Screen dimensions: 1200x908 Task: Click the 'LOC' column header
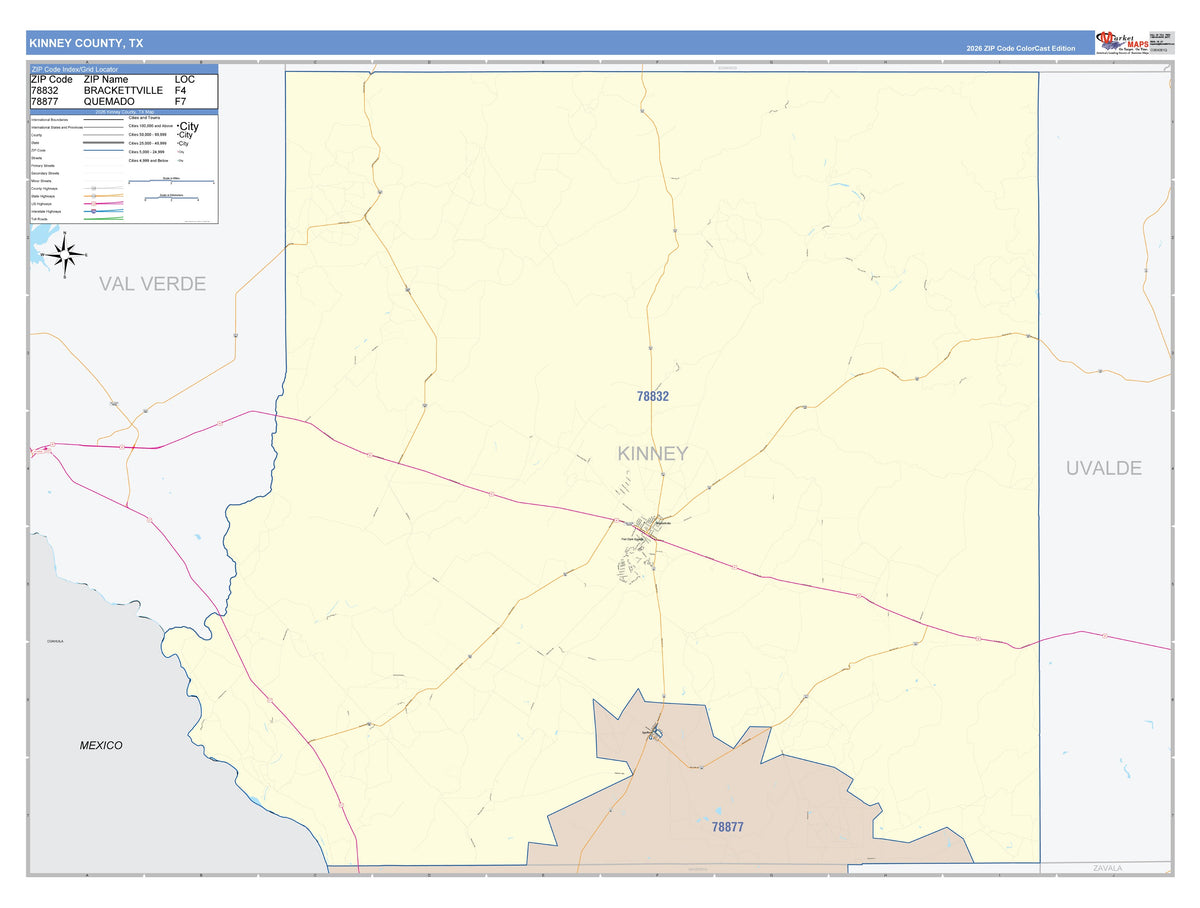click(x=184, y=79)
